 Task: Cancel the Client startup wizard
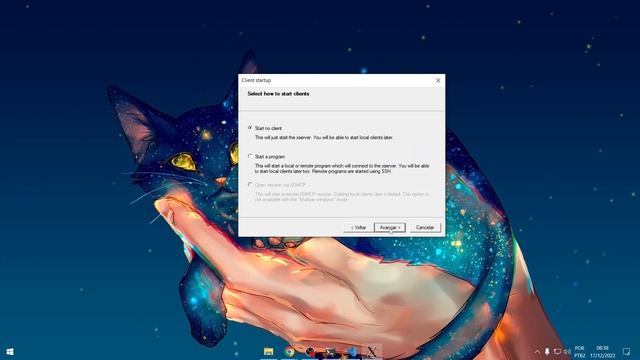pos(425,227)
